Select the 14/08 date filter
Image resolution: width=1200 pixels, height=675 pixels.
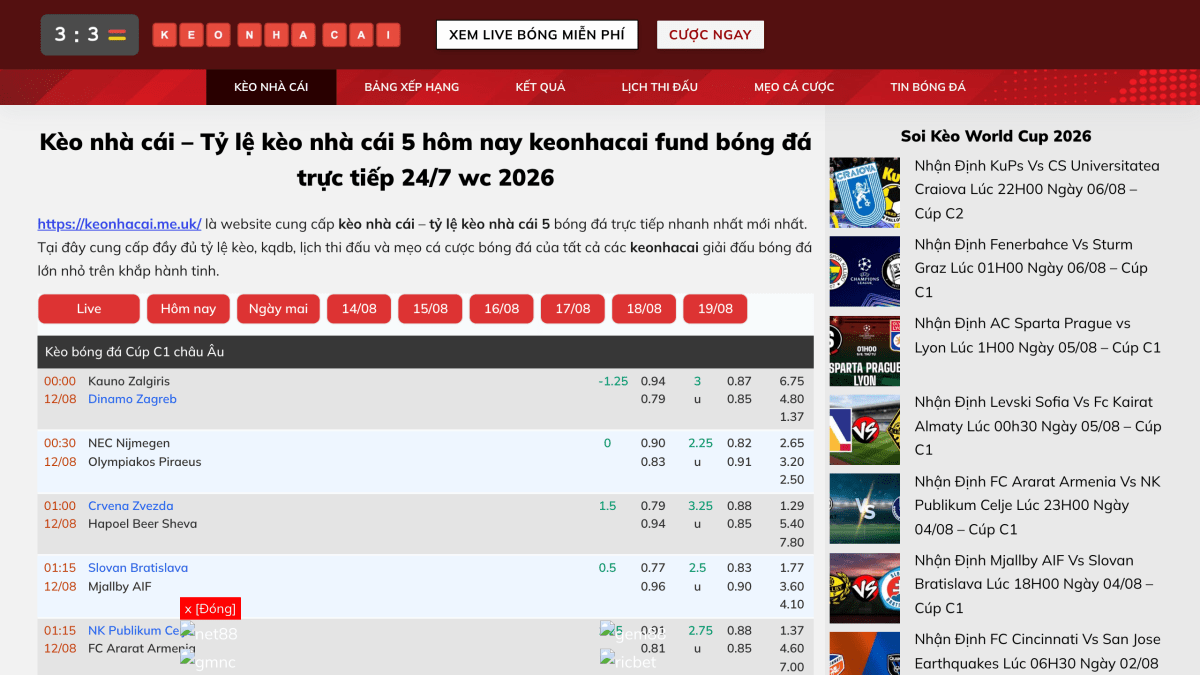(x=359, y=309)
